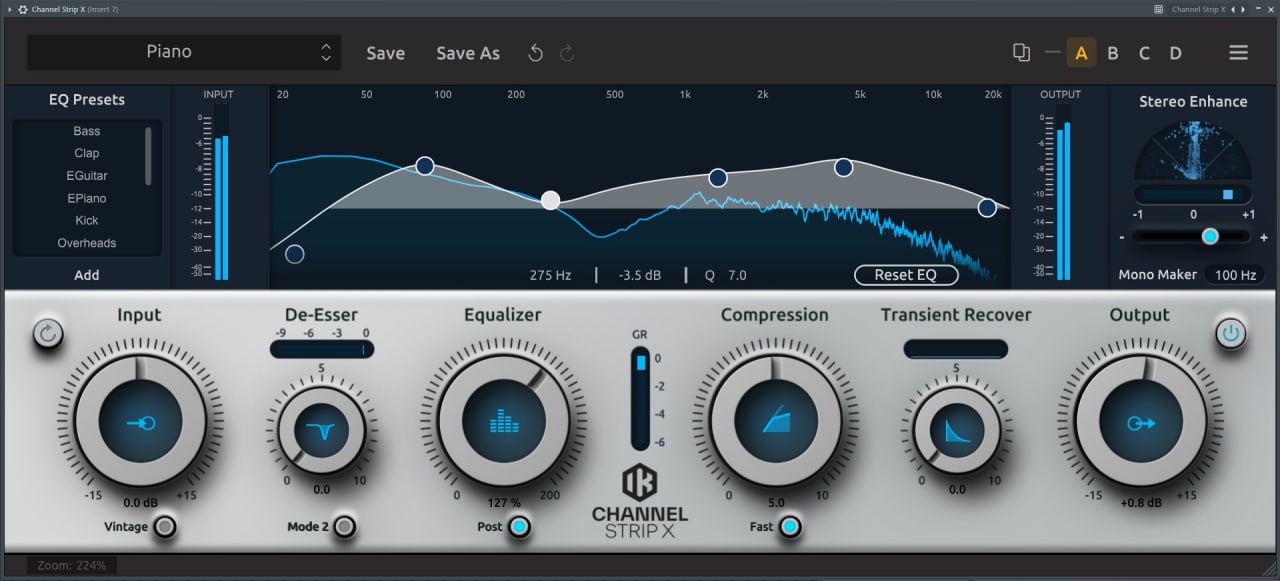Open the title bar gear menu
The height and width of the screenshot is (581, 1280).
coord(22,9)
